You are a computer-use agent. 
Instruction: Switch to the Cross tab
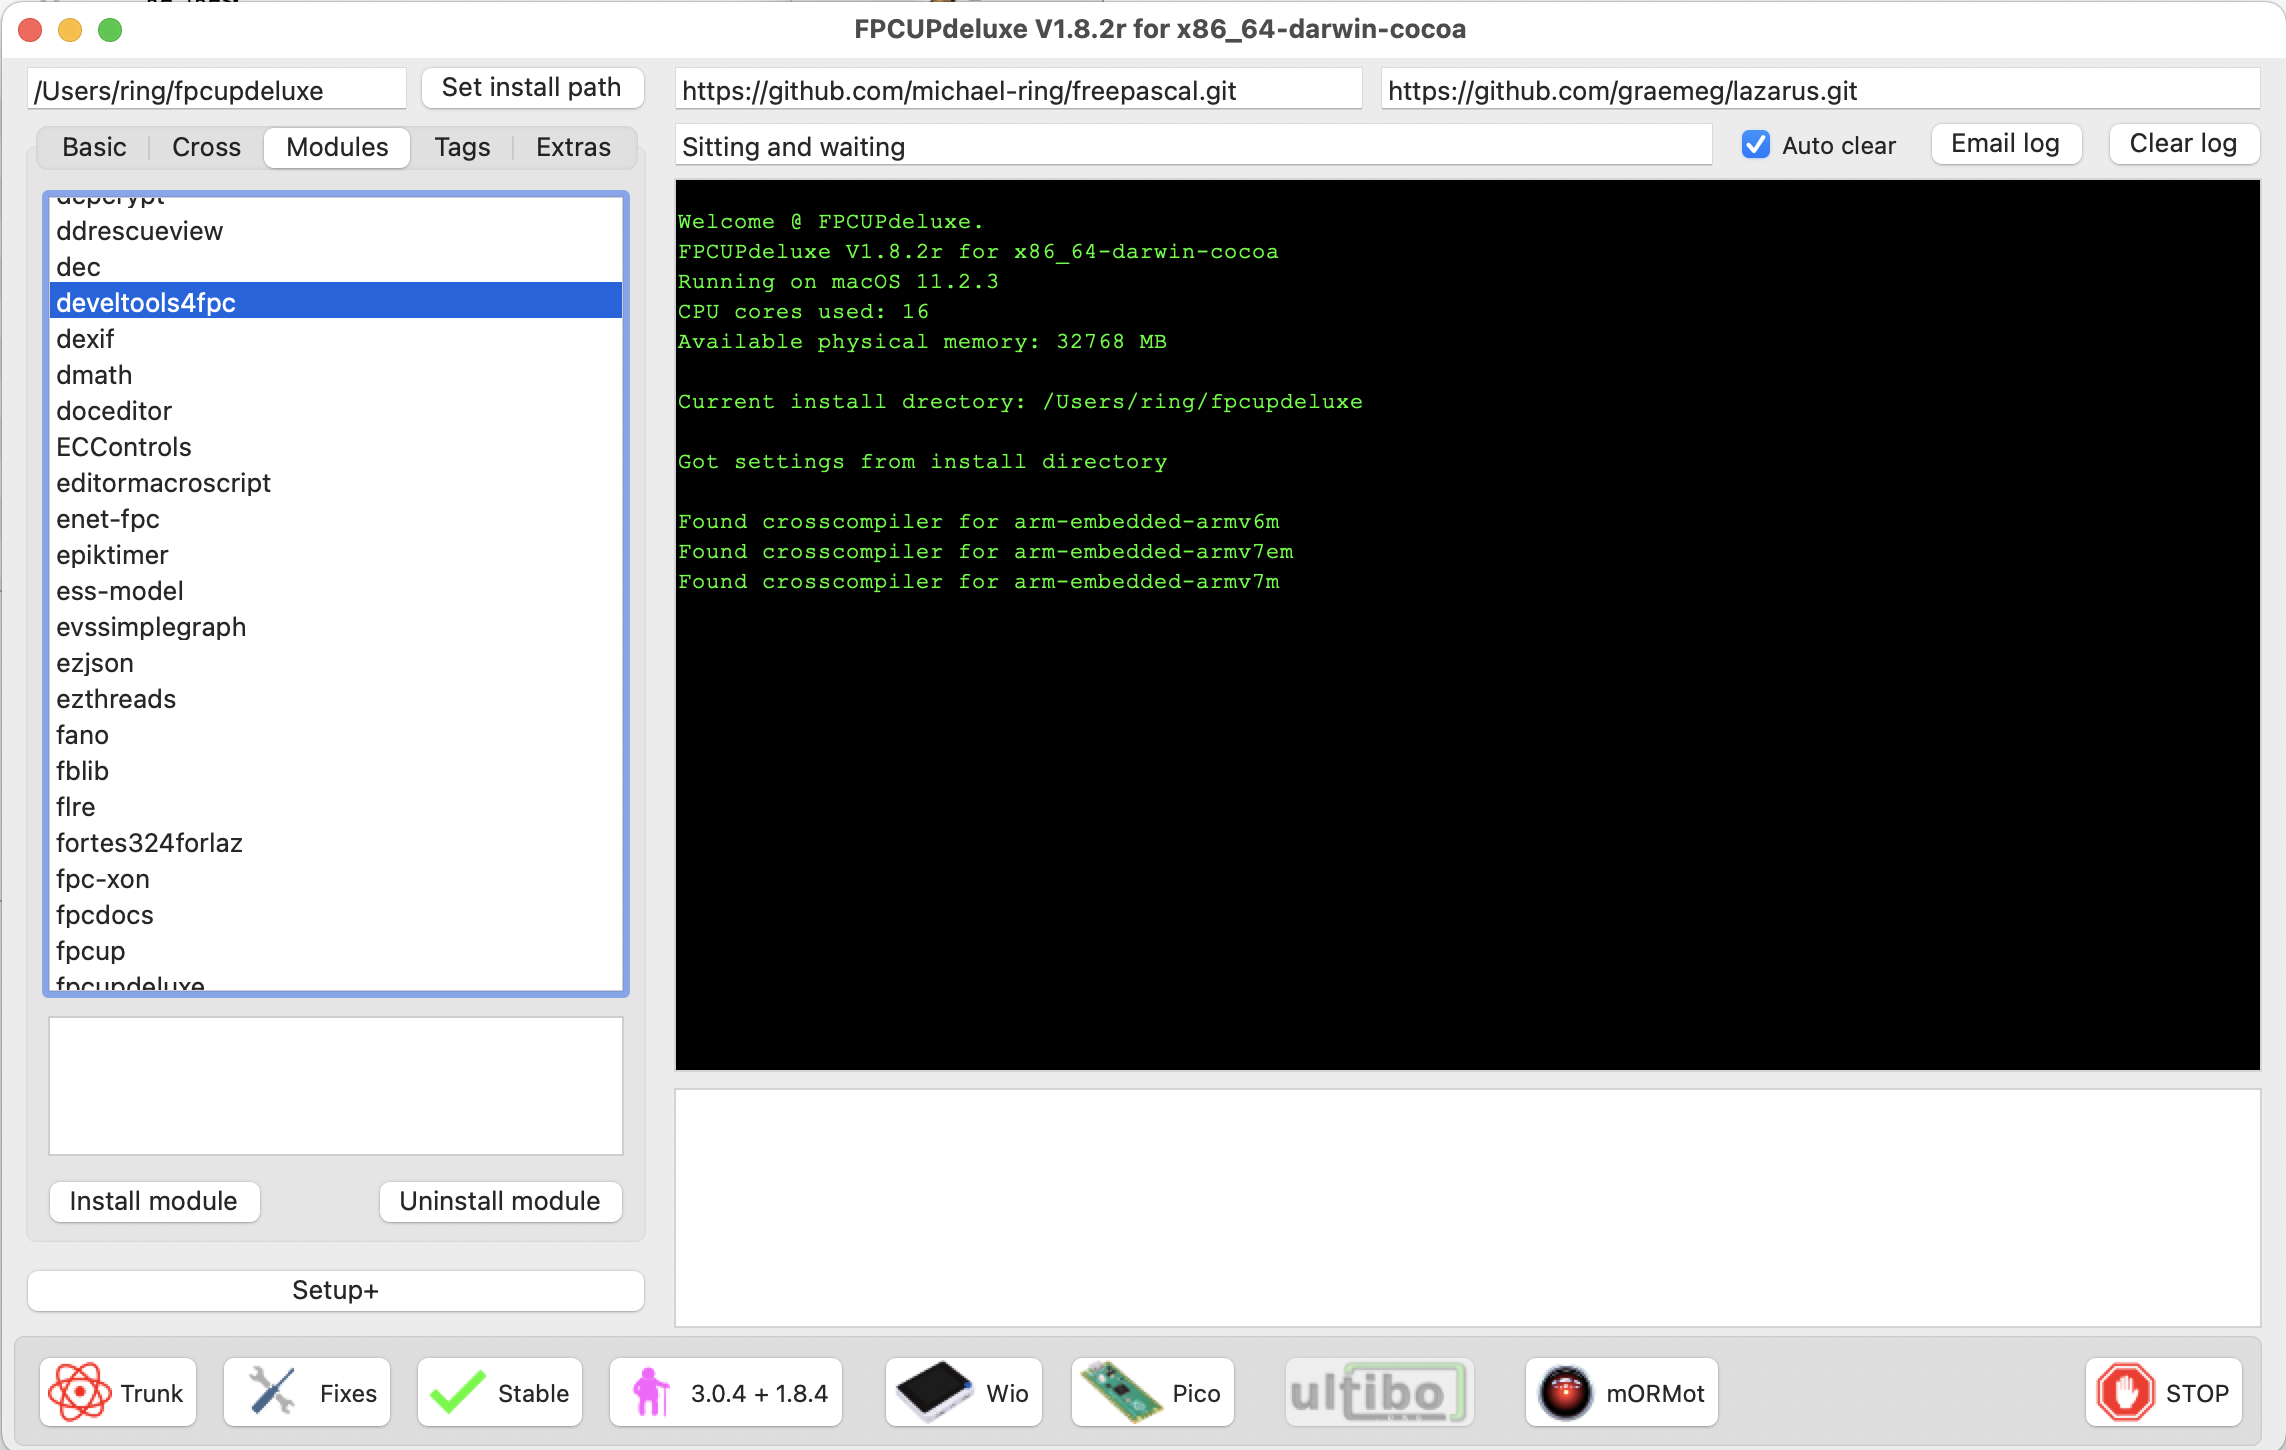[x=206, y=147]
